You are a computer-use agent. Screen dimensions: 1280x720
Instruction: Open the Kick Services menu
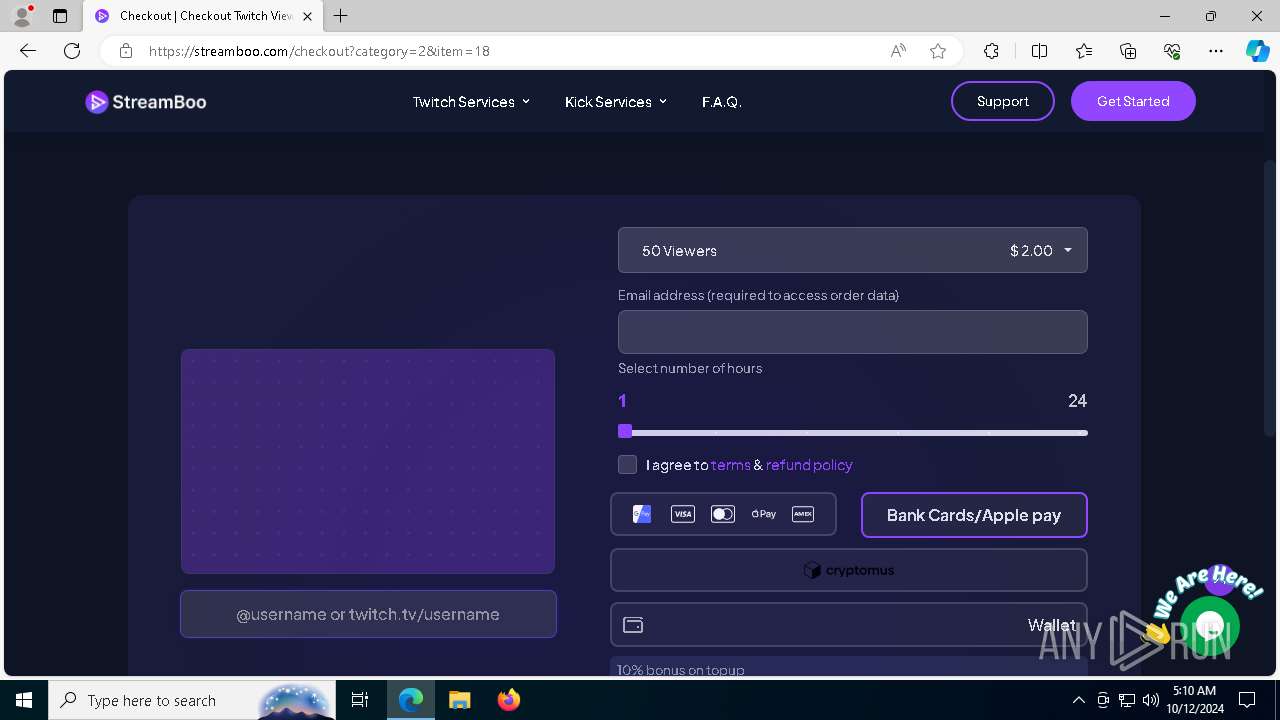615,102
